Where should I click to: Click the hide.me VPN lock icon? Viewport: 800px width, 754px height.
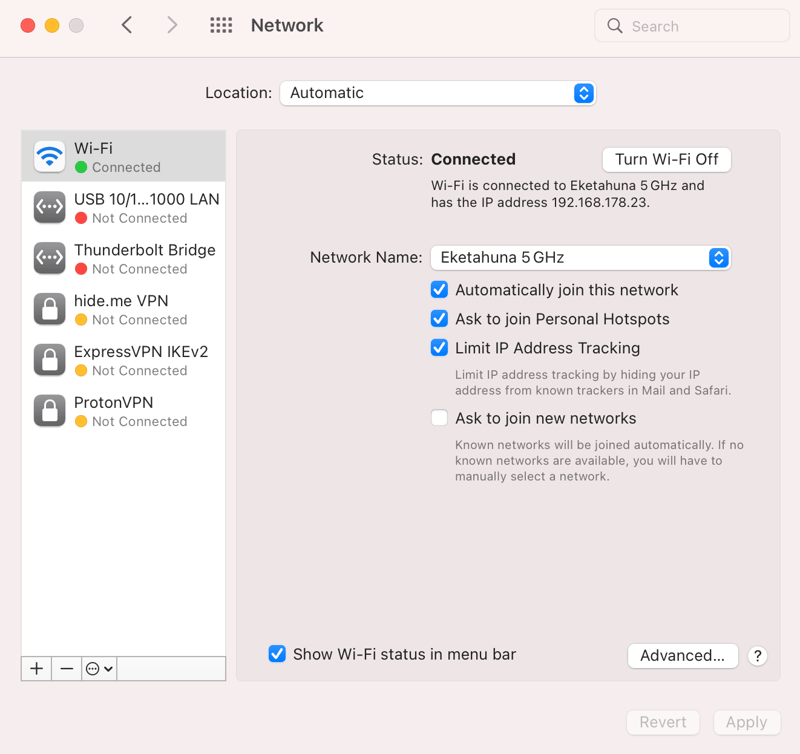(x=49, y=309)
